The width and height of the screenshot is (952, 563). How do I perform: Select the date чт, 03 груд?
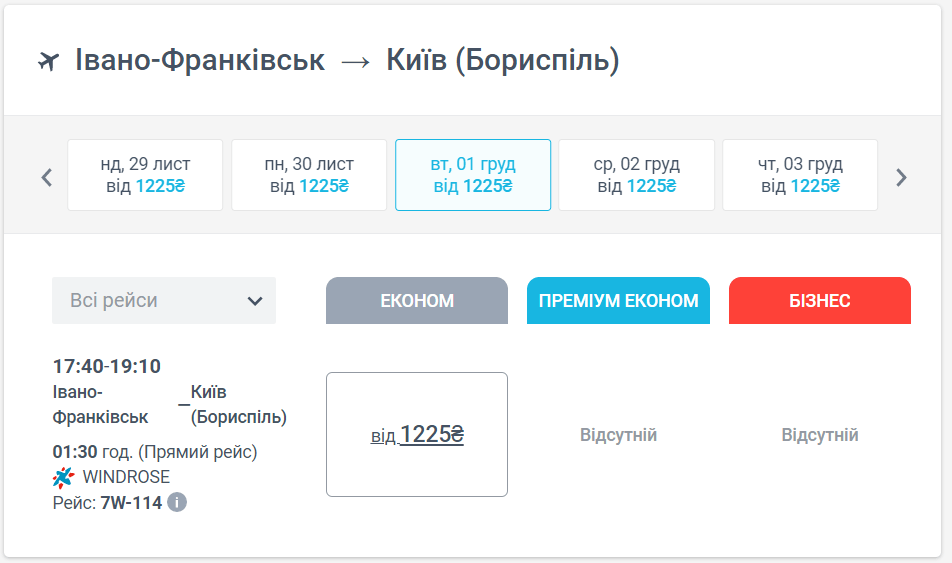tap(800, 175)
